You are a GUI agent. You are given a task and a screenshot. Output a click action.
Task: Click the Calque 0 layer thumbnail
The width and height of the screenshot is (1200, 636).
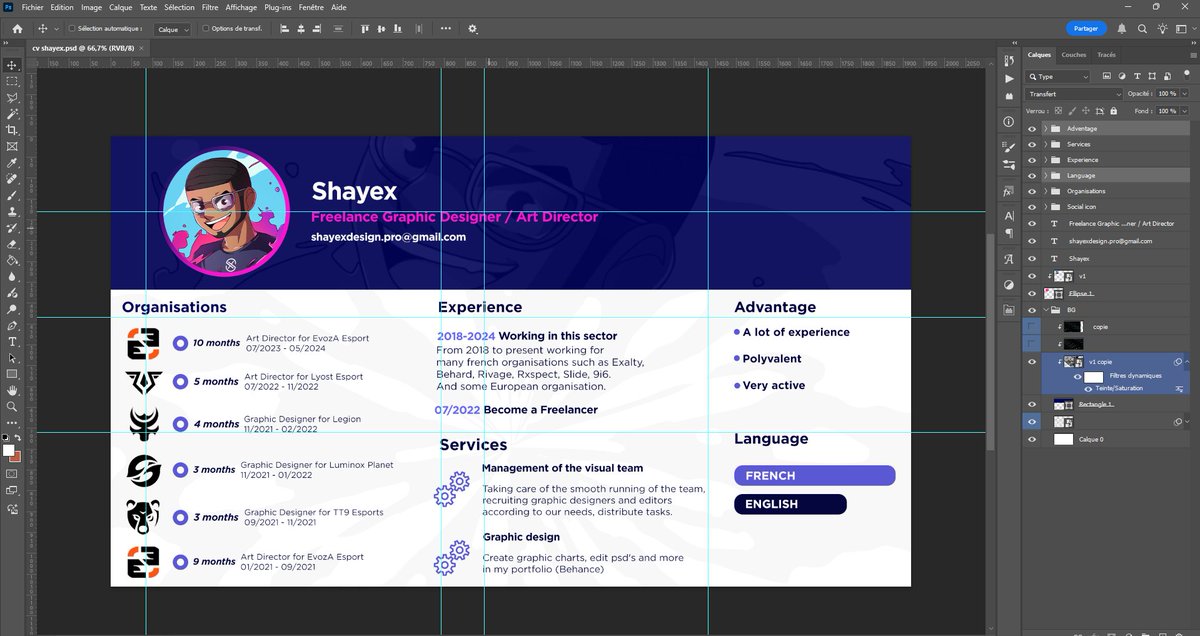tap(1063, 439)
